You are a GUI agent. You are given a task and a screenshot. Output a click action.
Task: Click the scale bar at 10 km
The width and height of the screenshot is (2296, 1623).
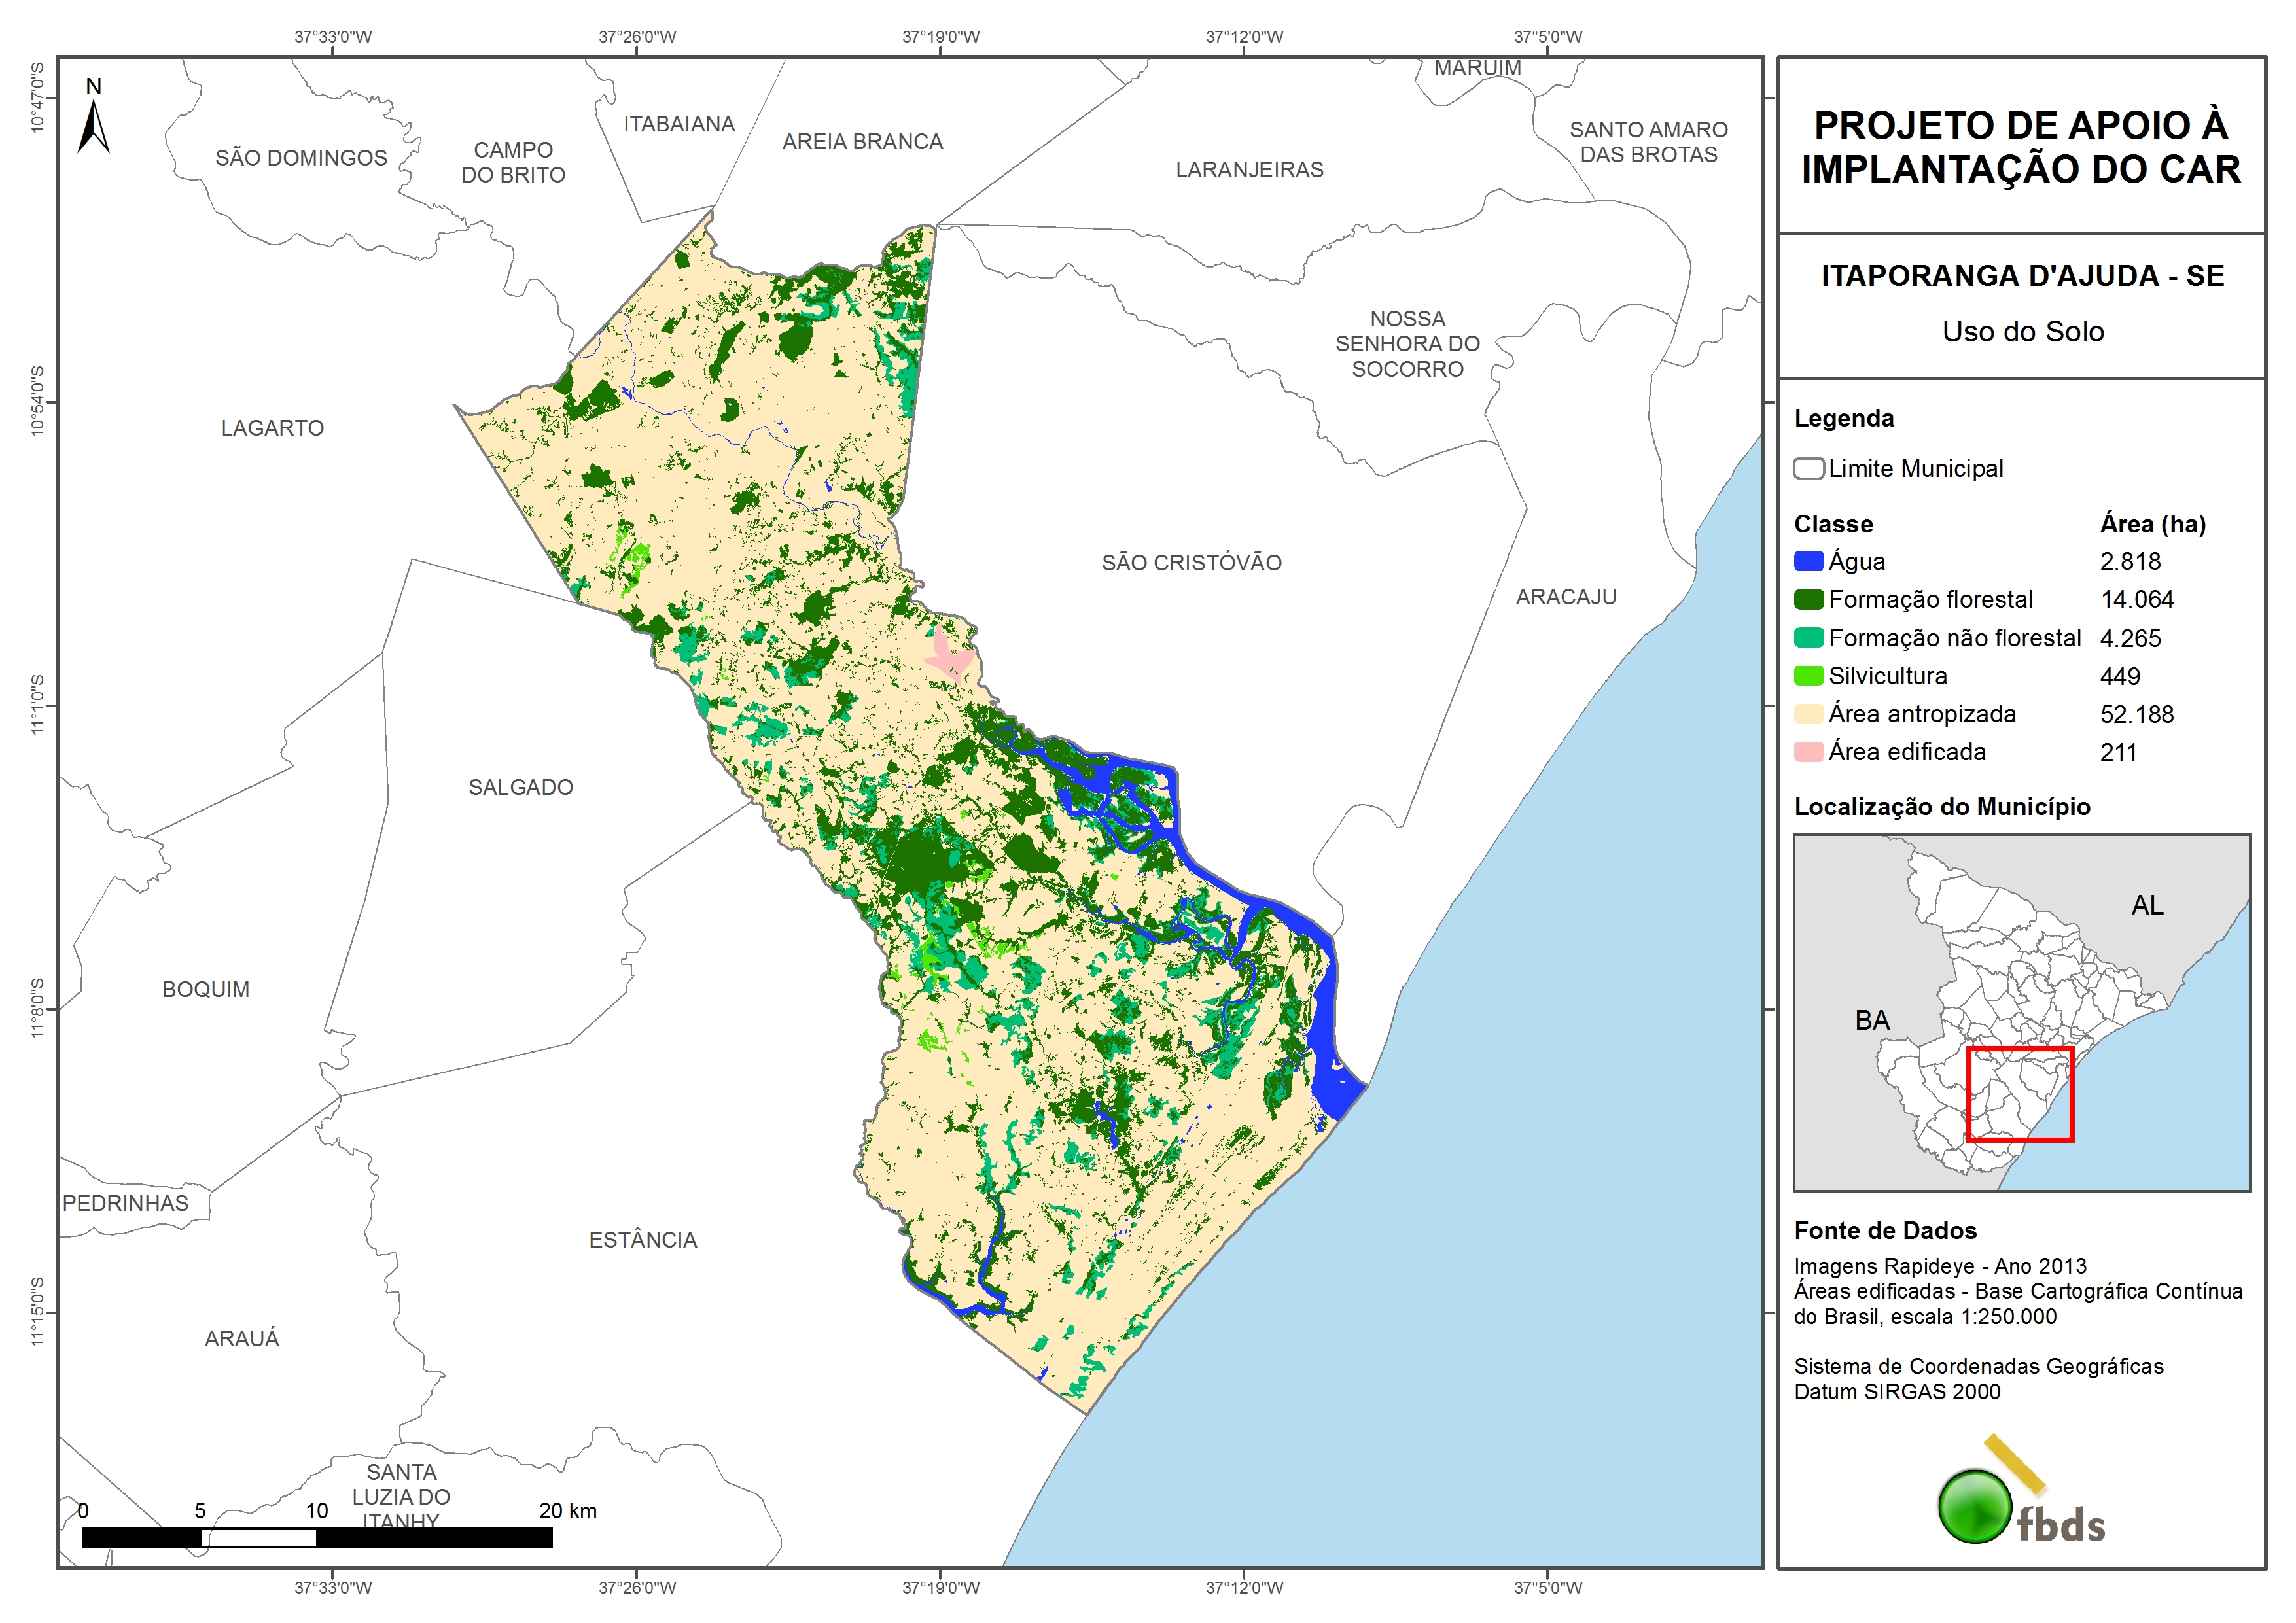point(316,1538)
